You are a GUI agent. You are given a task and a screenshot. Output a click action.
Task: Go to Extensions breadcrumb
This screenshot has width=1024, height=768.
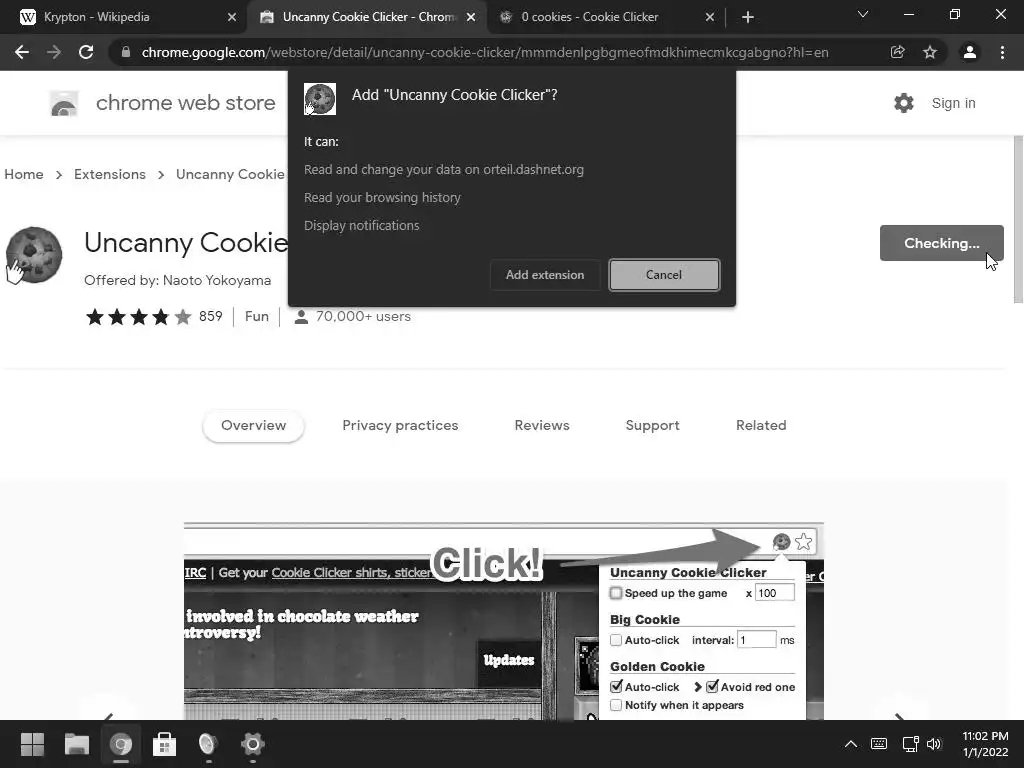tap(110, 174)
